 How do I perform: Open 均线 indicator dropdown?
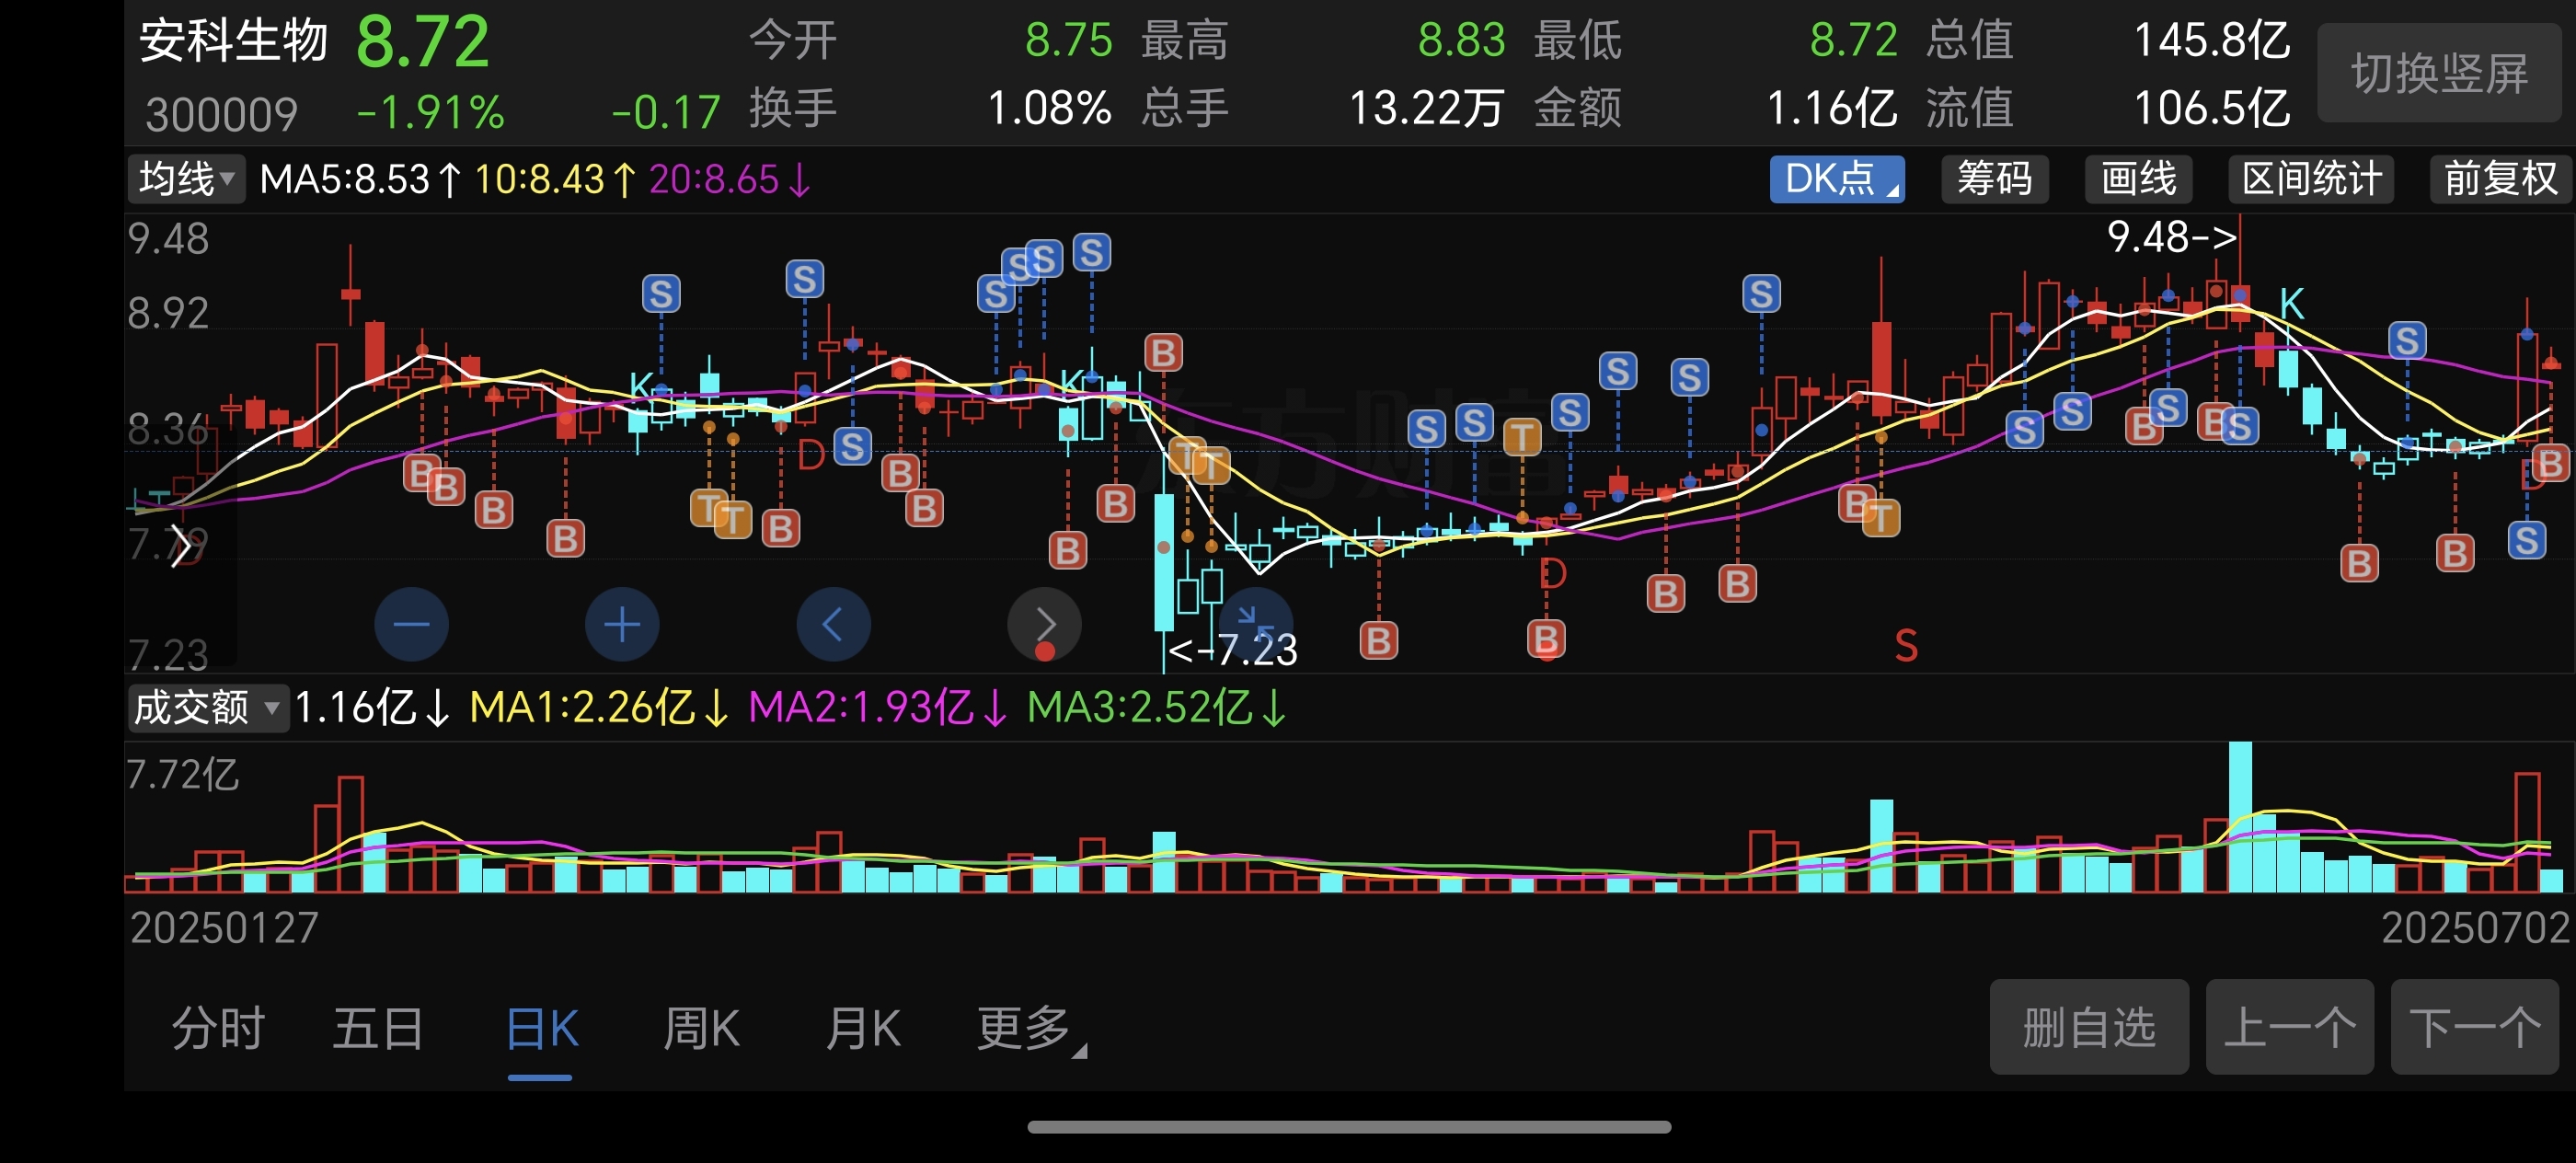(x=186, y=179)
